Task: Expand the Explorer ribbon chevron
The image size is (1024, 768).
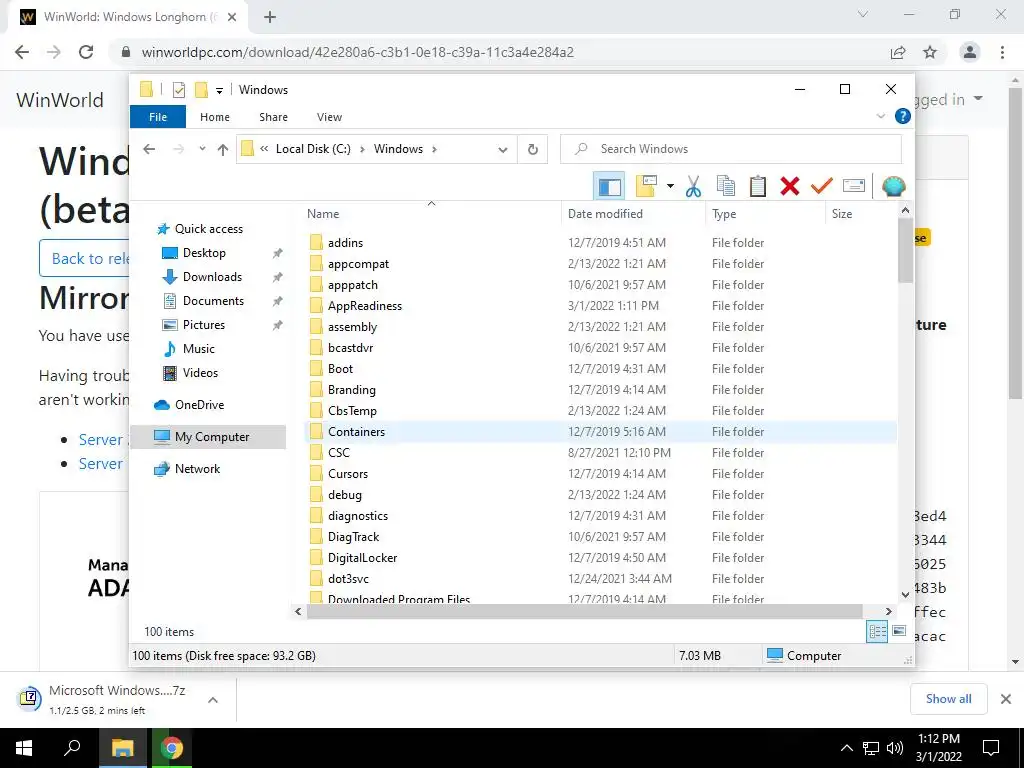Action: click(880, 116)
